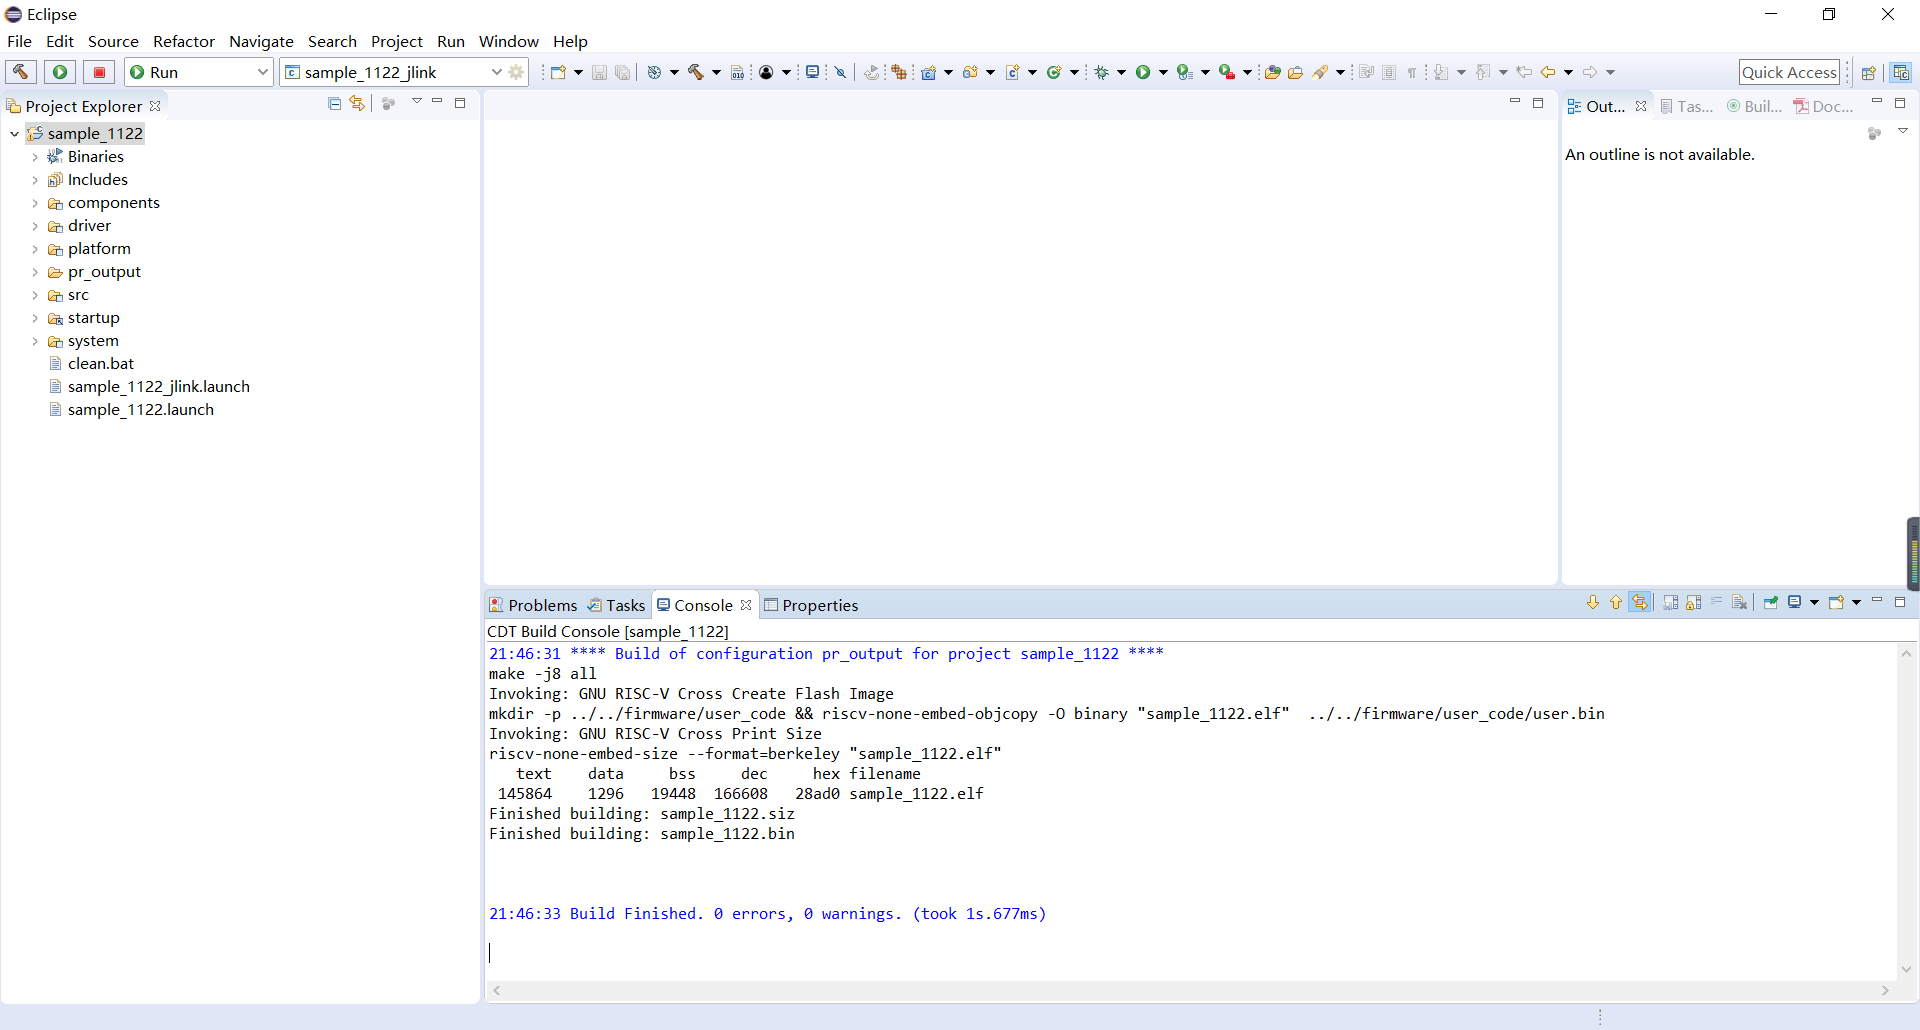The image size is (1920, 1030).
Task: Click Collapse All in Project Explorer
Action: click(335, 104)
